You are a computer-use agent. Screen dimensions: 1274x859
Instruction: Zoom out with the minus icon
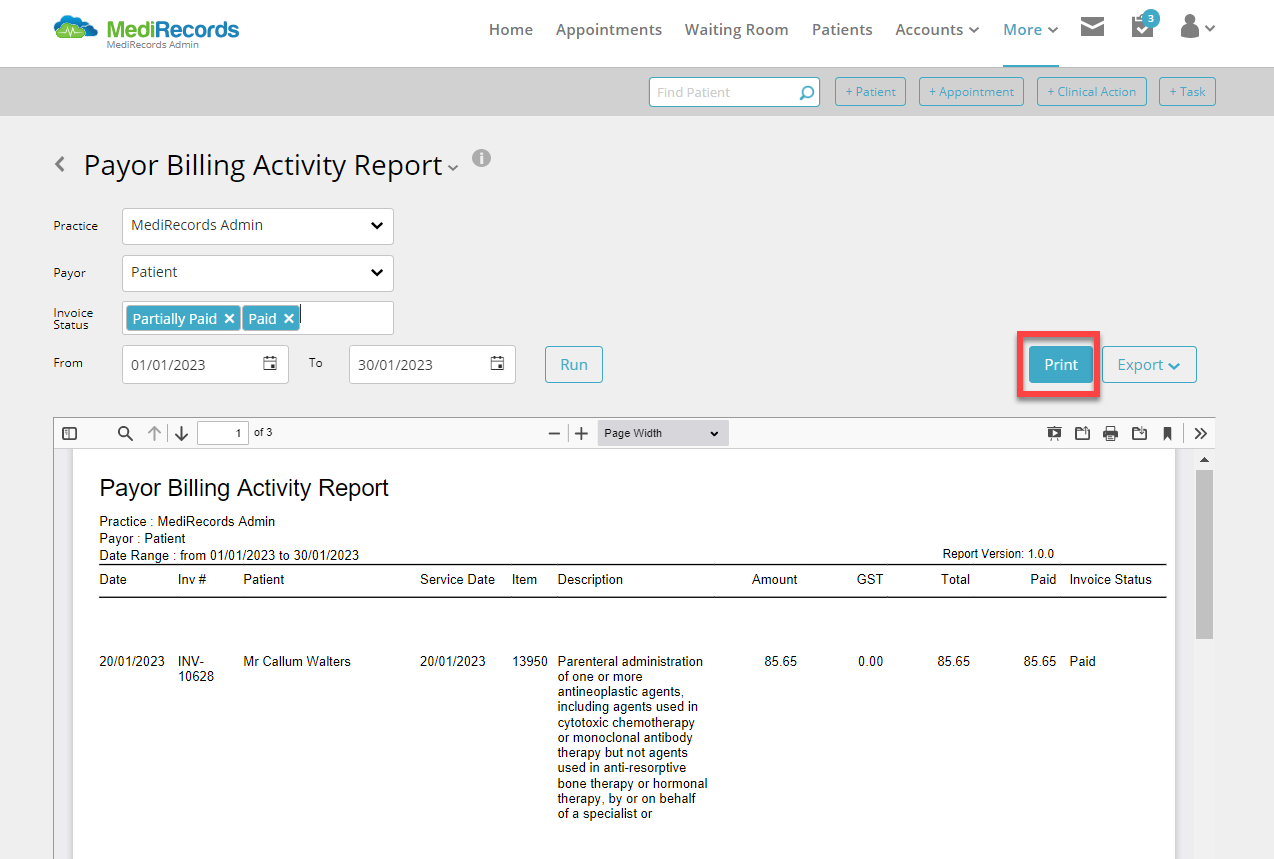click(x=554, y=433)
